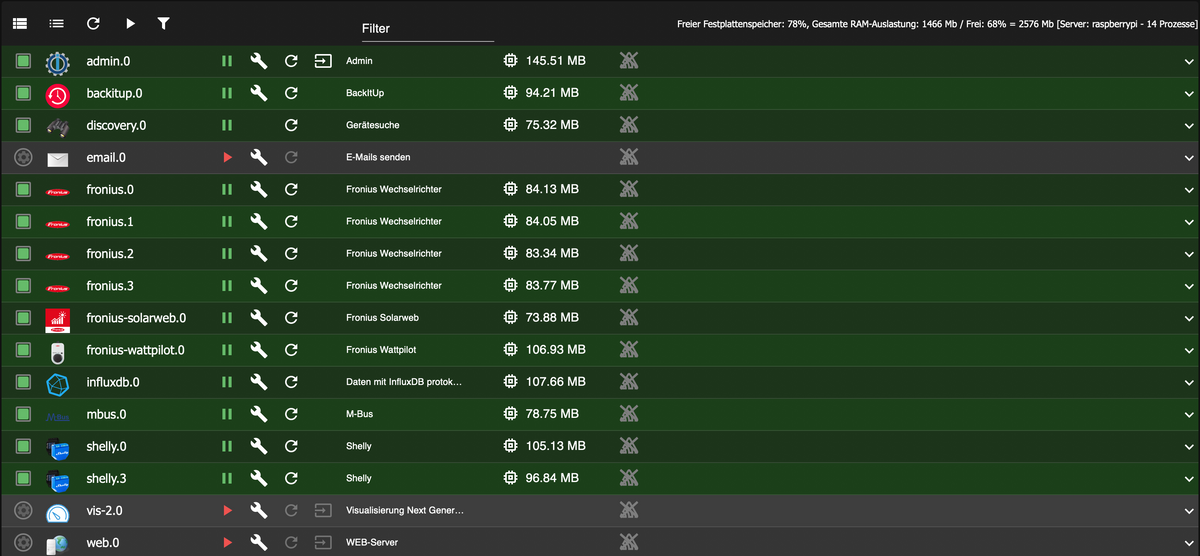The width and height of the screenshot is (1200, 556).
Task: Click the play button in the top toolbar
Action: click(x=130, y=22)
